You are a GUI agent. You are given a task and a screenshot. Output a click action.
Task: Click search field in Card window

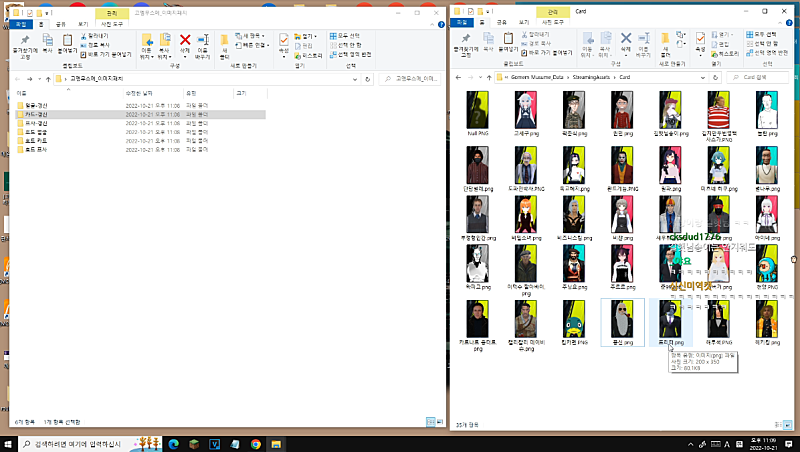(758, 78)
